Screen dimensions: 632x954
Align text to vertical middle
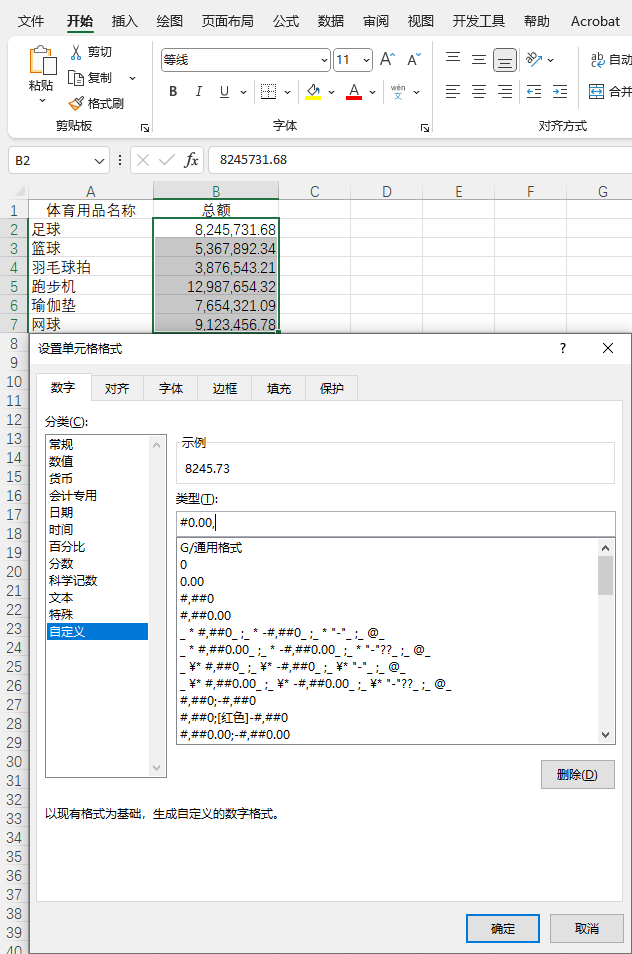point(479,59)
